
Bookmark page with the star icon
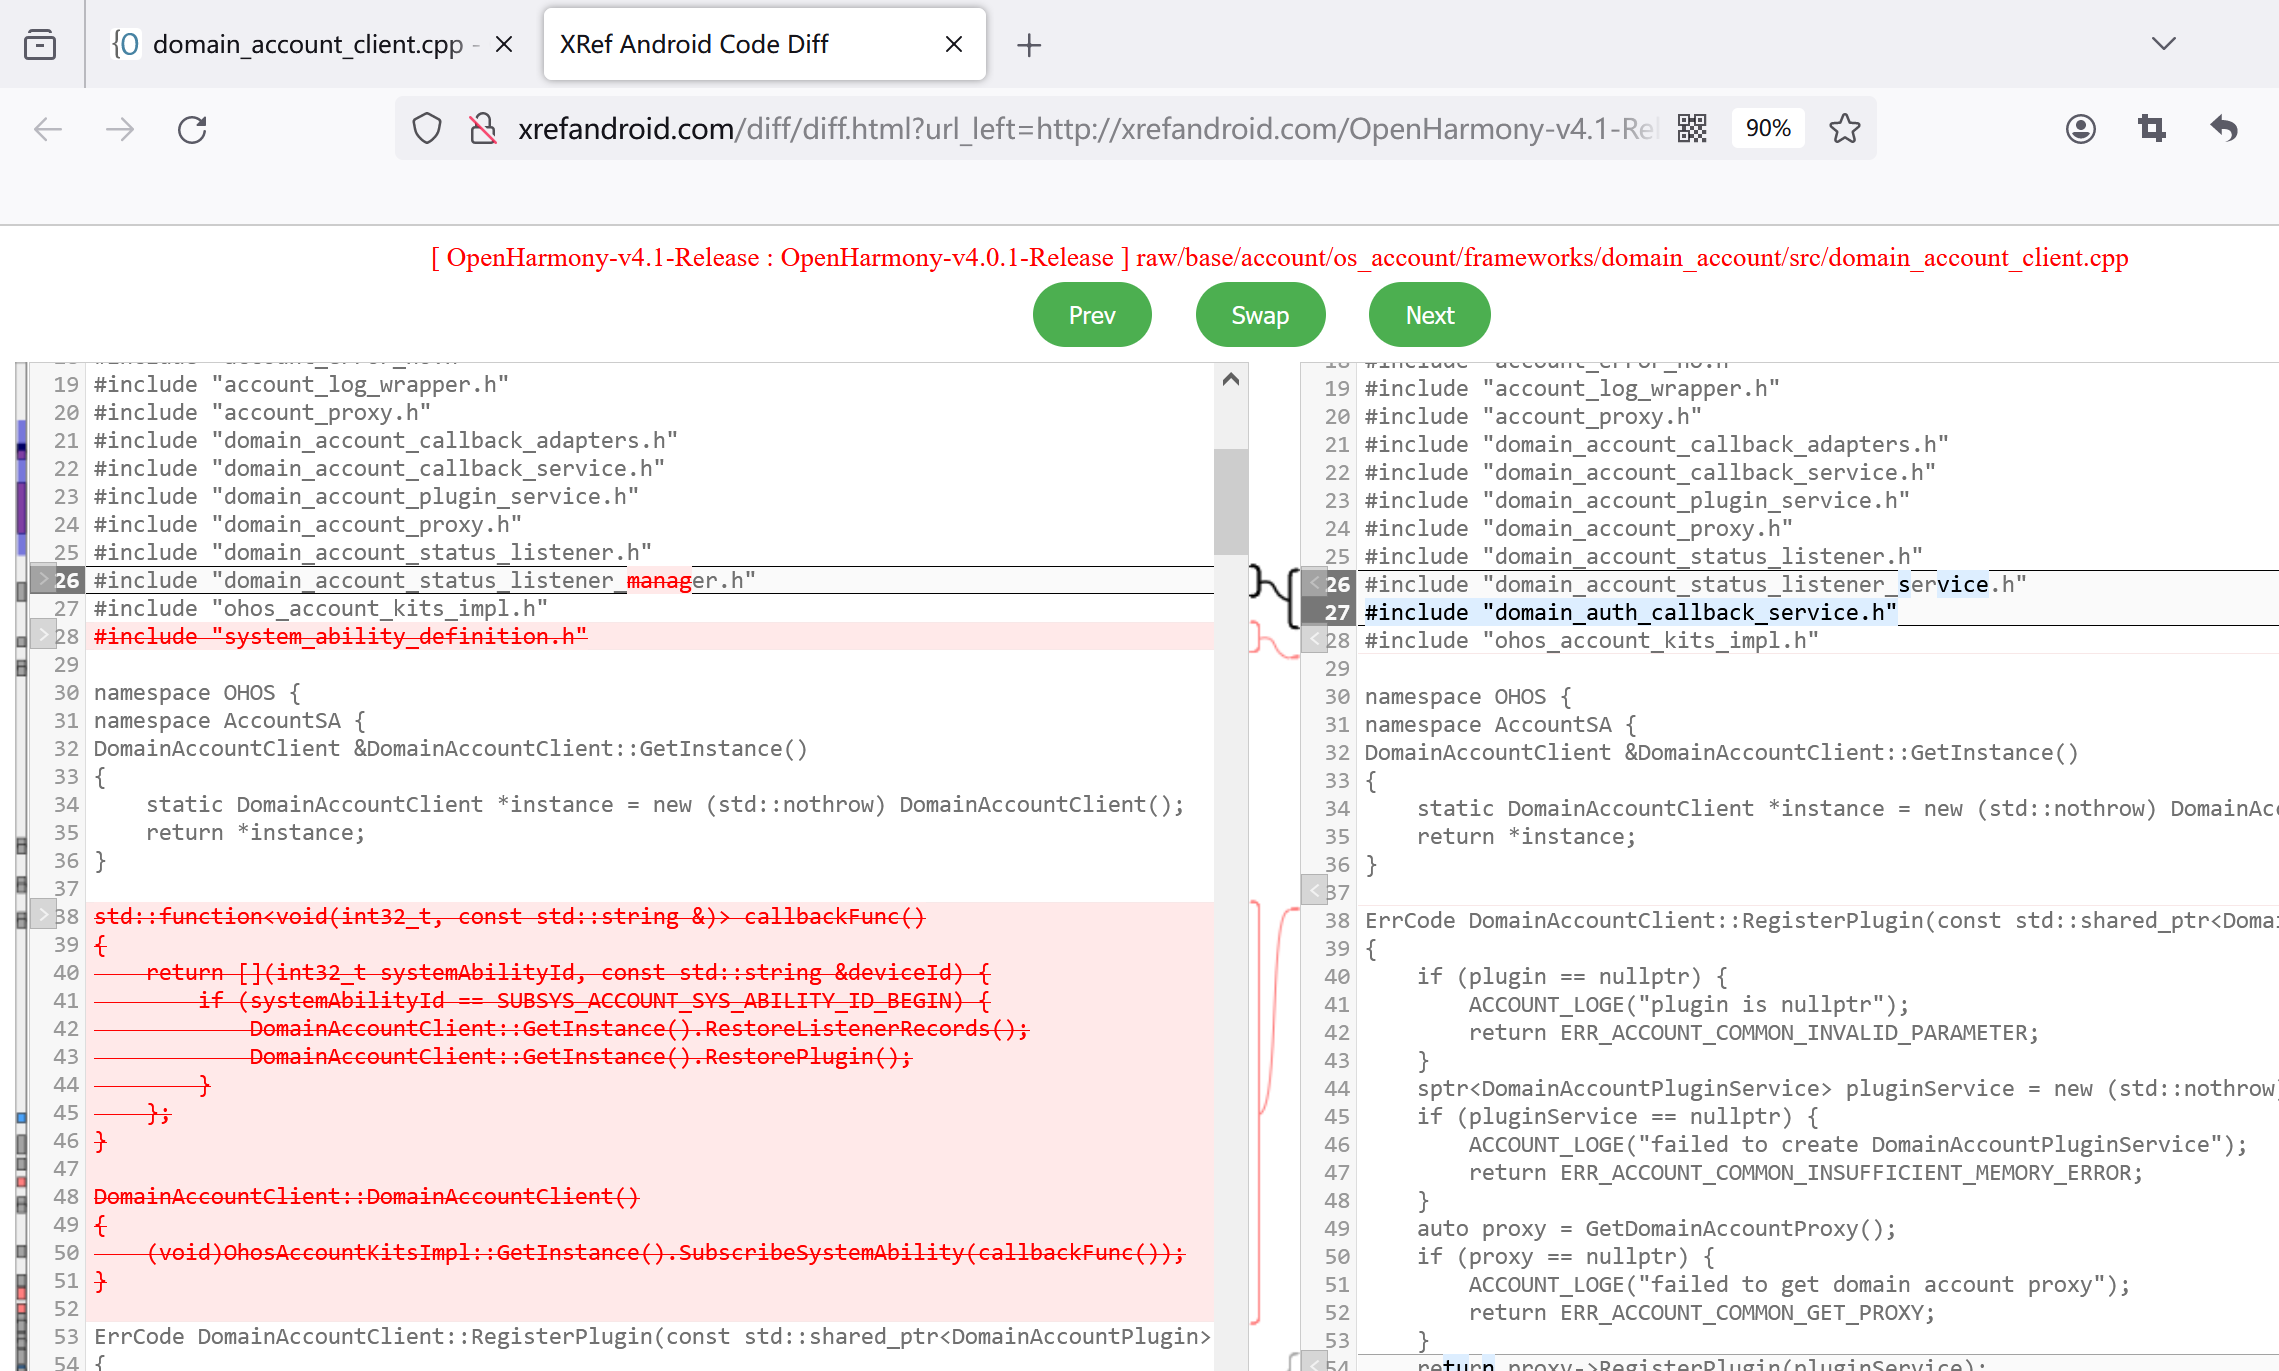[x=1844, y=129]
